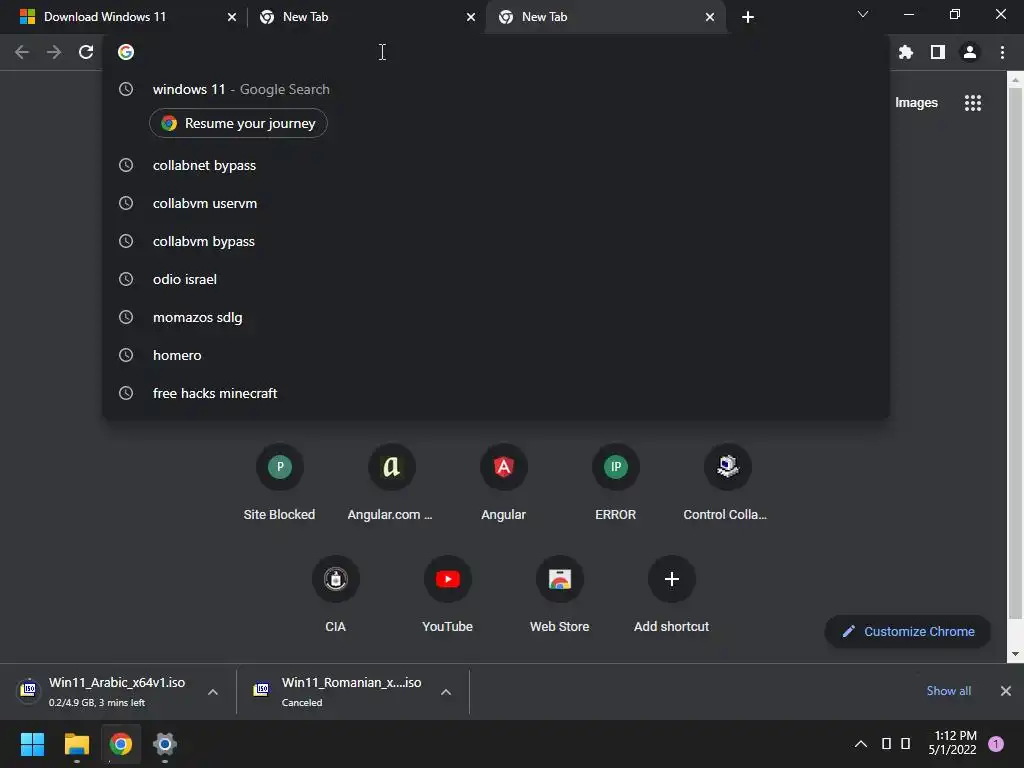Click Resume your journey chip
Viewport: 1024px width, 768px height.
(x=238, y=123)
